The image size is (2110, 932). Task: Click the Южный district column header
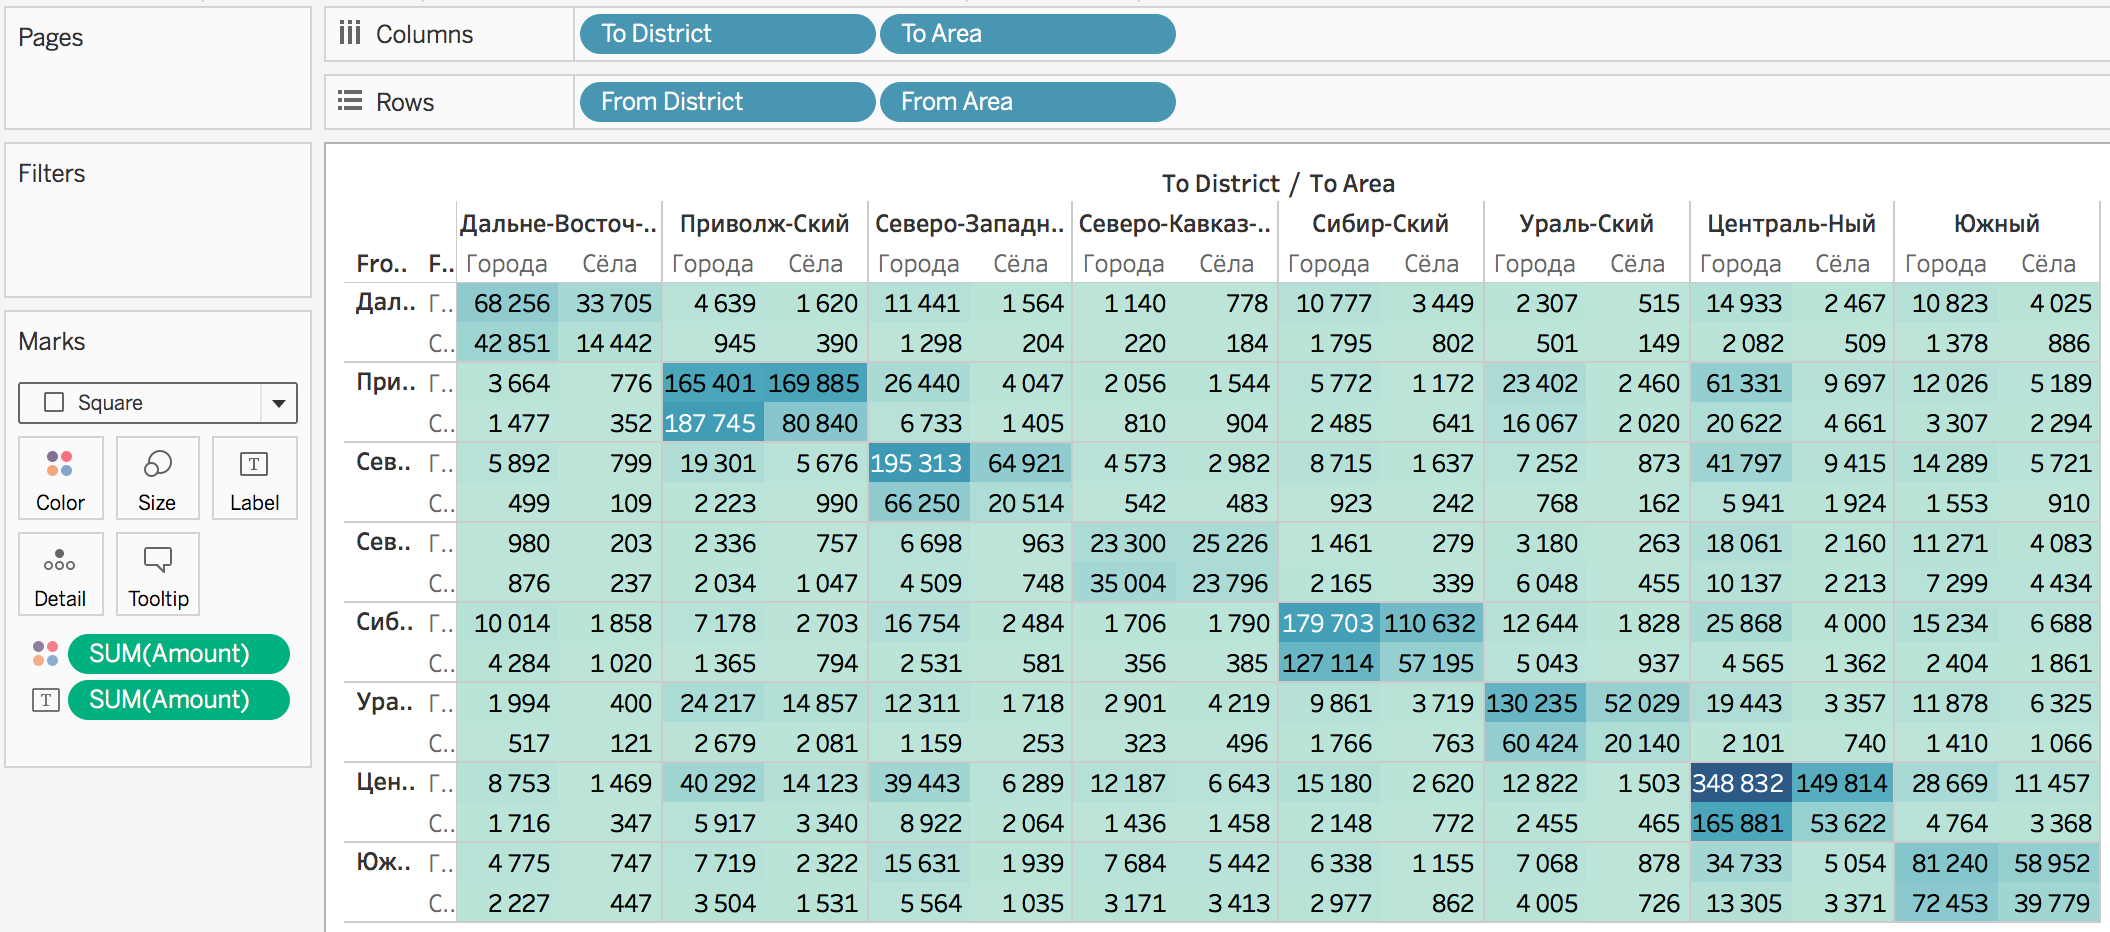click(x=1996, y=224)
